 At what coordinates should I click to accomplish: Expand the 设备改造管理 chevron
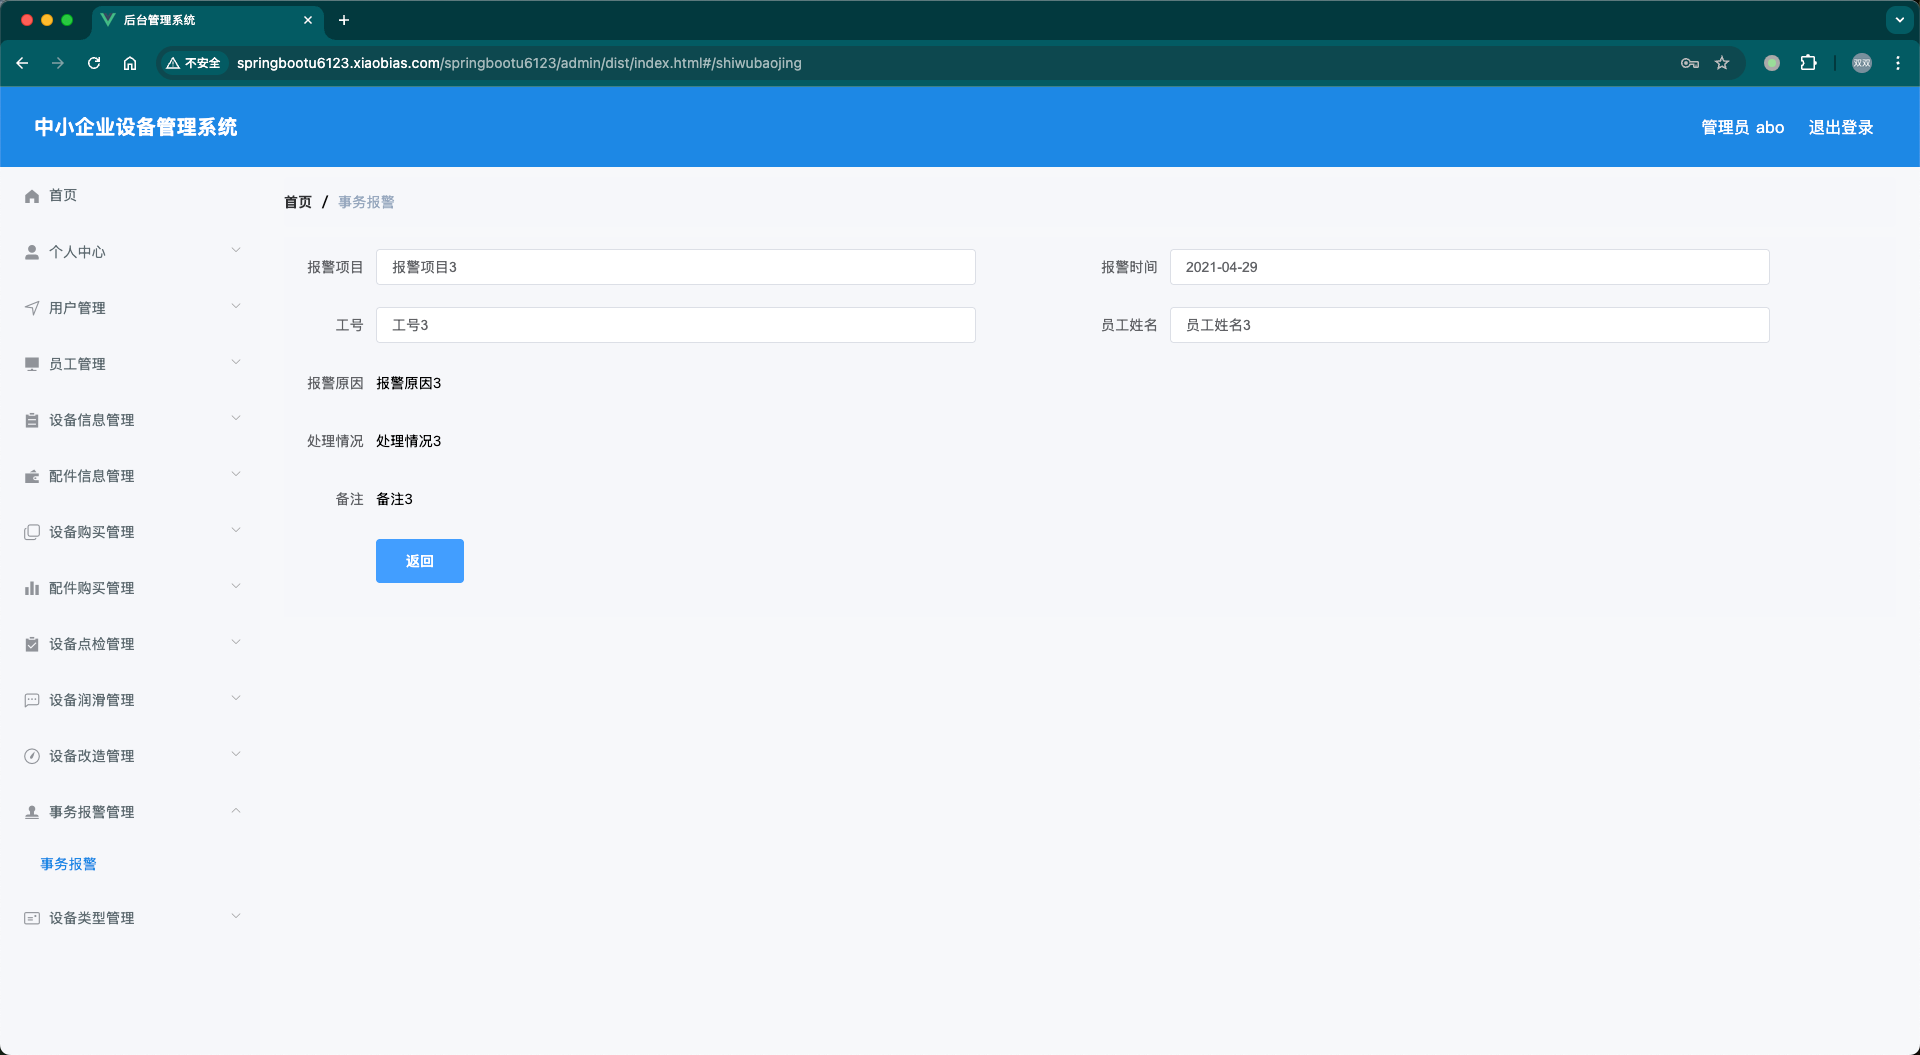[236, 754]
